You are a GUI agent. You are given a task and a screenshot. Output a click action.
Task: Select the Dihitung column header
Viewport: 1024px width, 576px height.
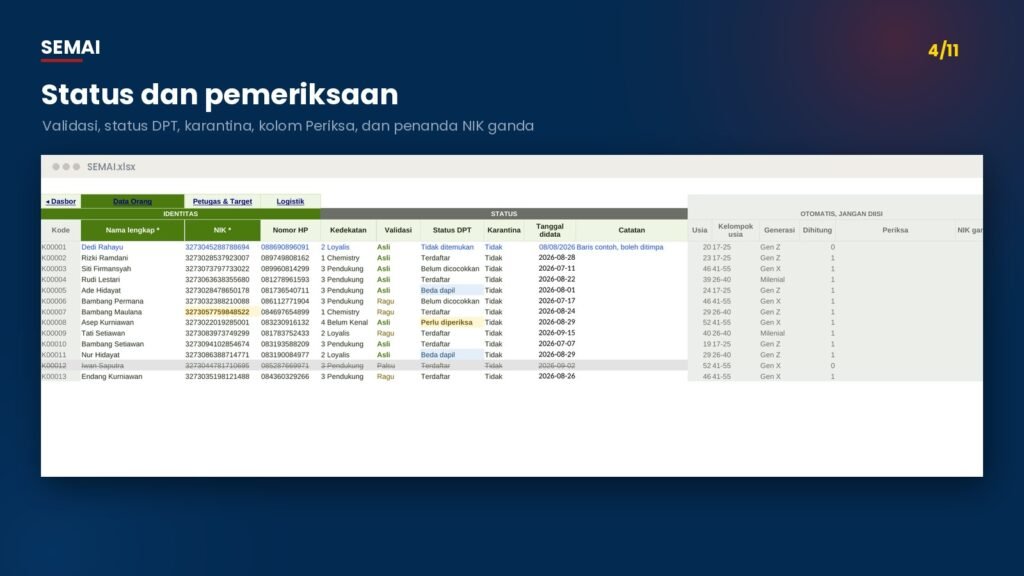(817, 230)
